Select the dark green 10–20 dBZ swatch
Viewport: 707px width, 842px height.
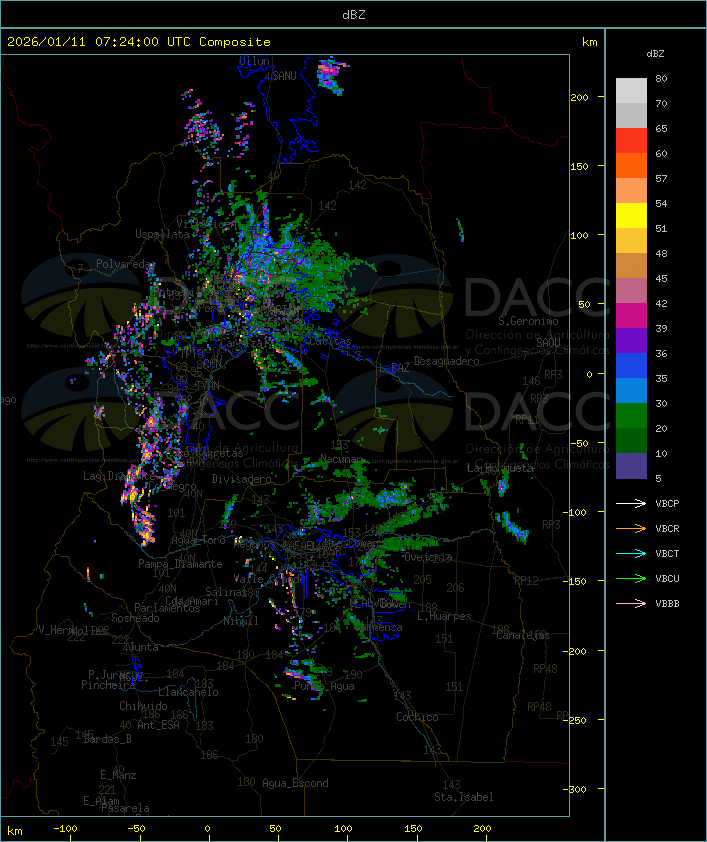coord(631,440)
